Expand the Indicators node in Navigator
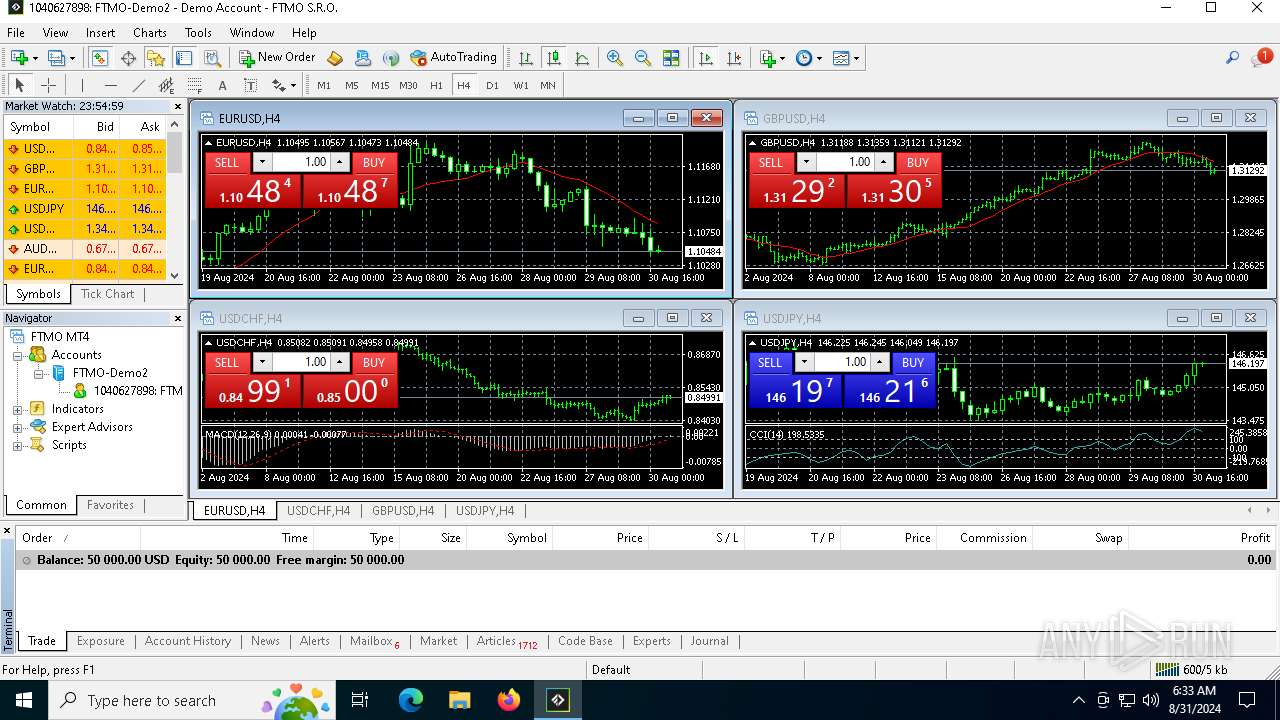Screen dimensions: 1280x720 pos(17,409)
